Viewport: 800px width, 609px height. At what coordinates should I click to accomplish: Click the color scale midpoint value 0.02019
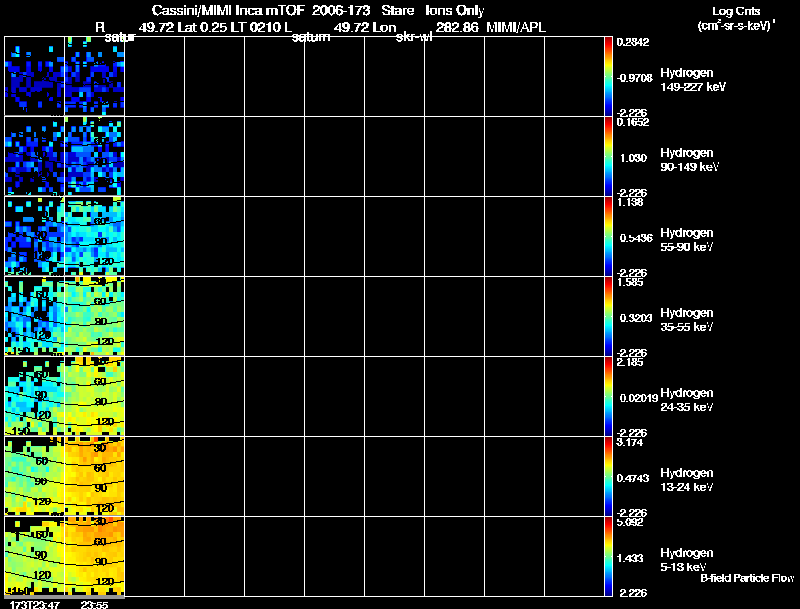pos(639,398)
